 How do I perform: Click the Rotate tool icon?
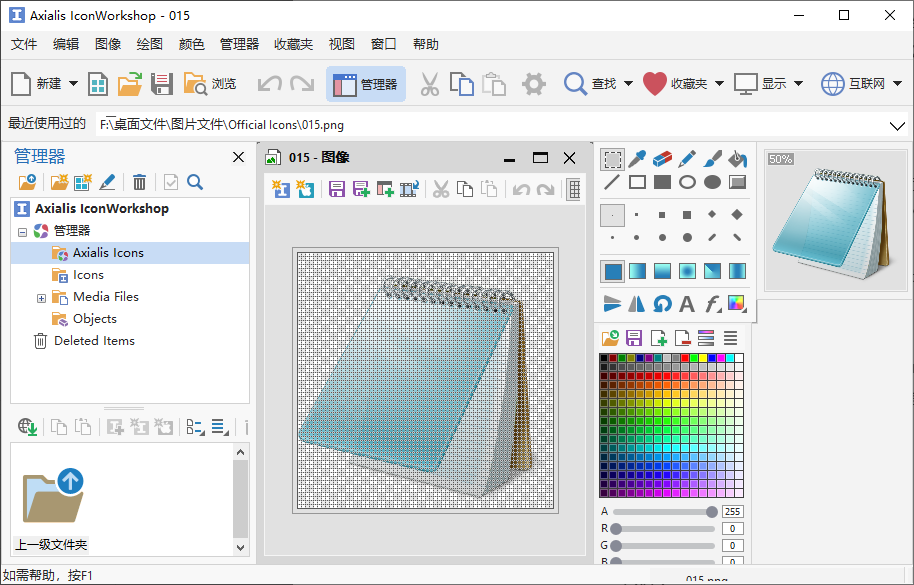tap(662, 303)
